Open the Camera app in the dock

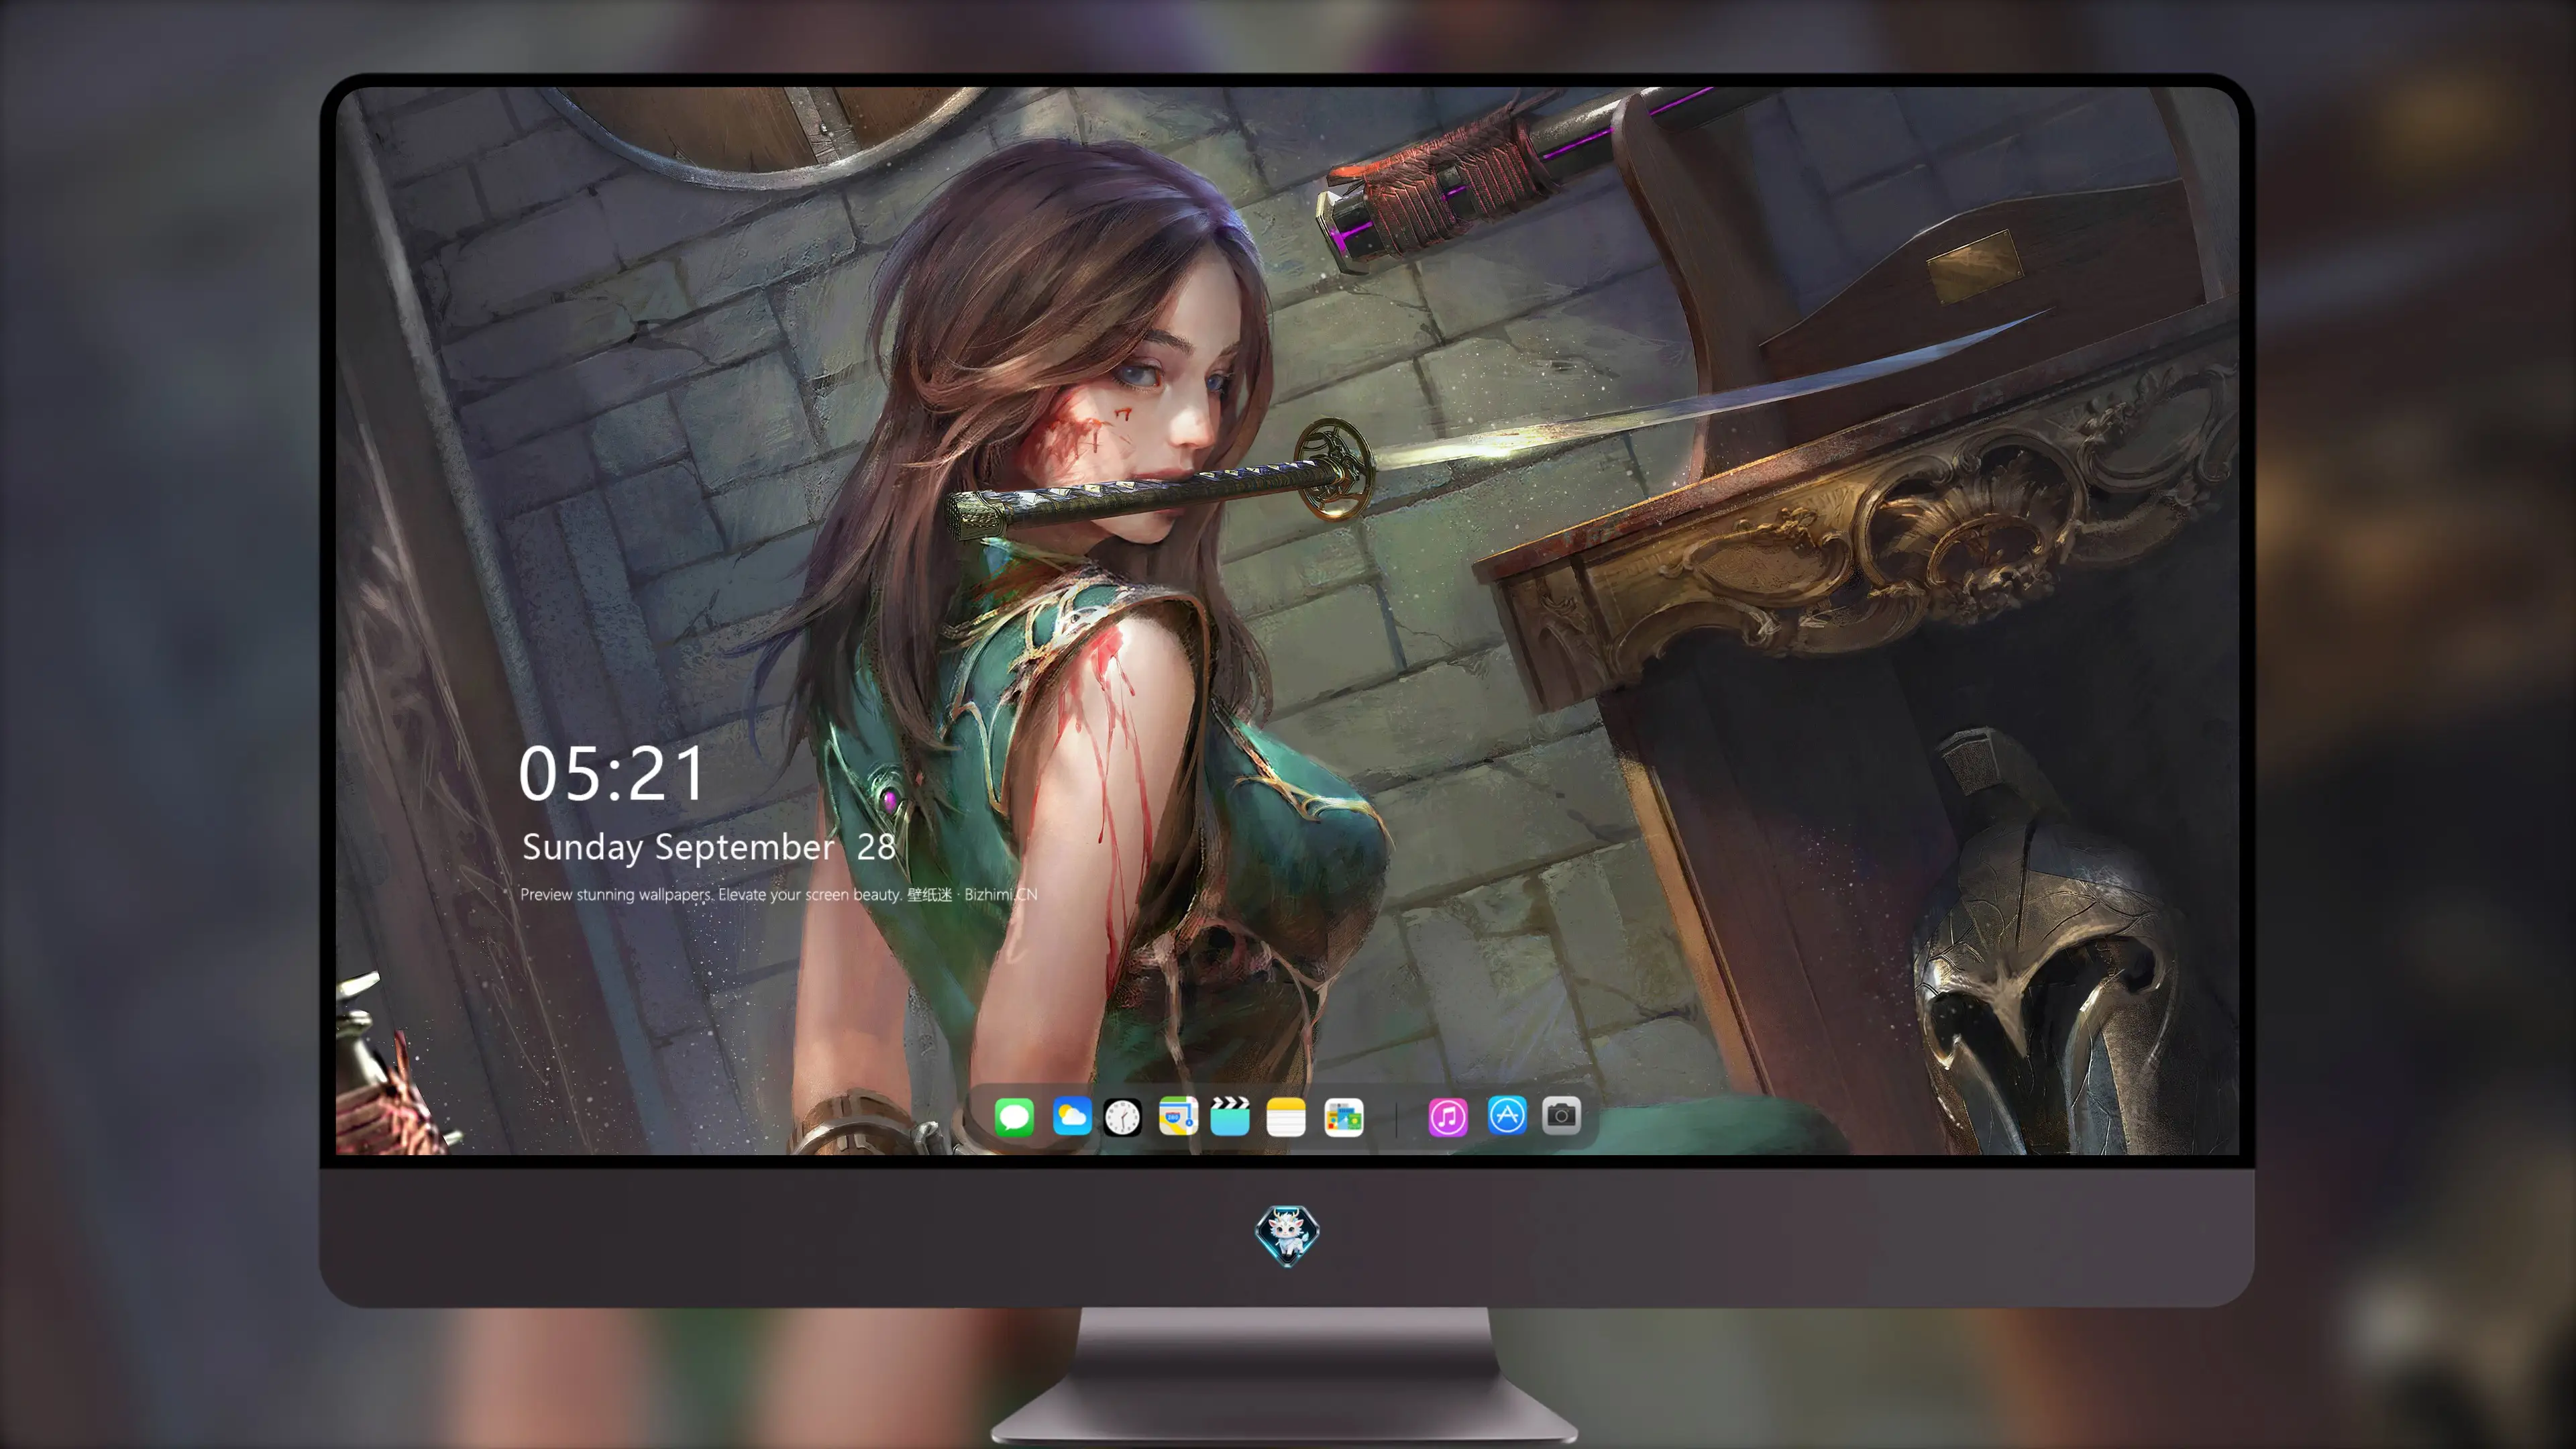(x=1561, y=1115)
